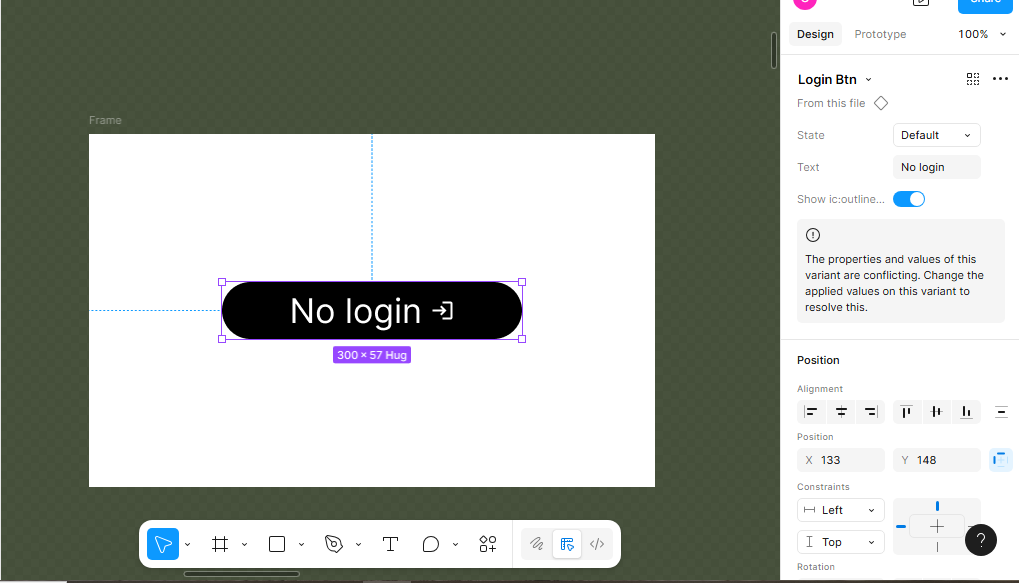The height and width of the screenshot is (583, 1019).
Task: Toggle the Show ic:outline switch
Action: pos(909,199)
